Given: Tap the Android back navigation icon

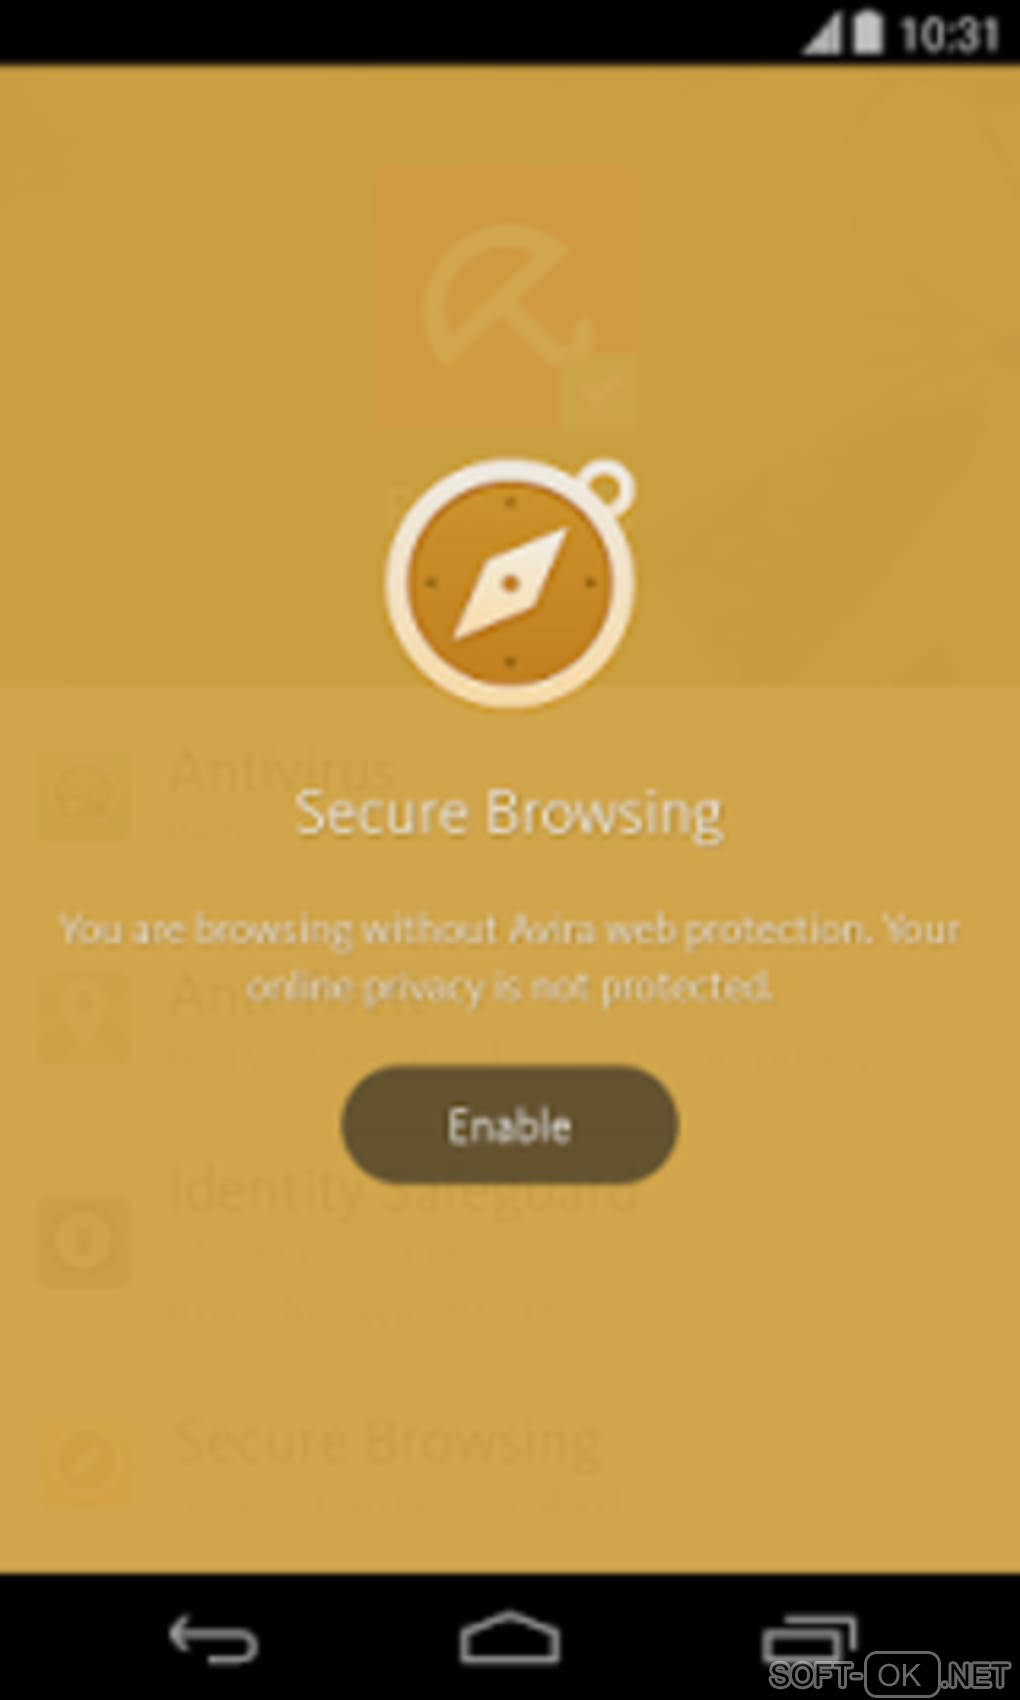Looking at the screenshot, I should coord(213,1640).
